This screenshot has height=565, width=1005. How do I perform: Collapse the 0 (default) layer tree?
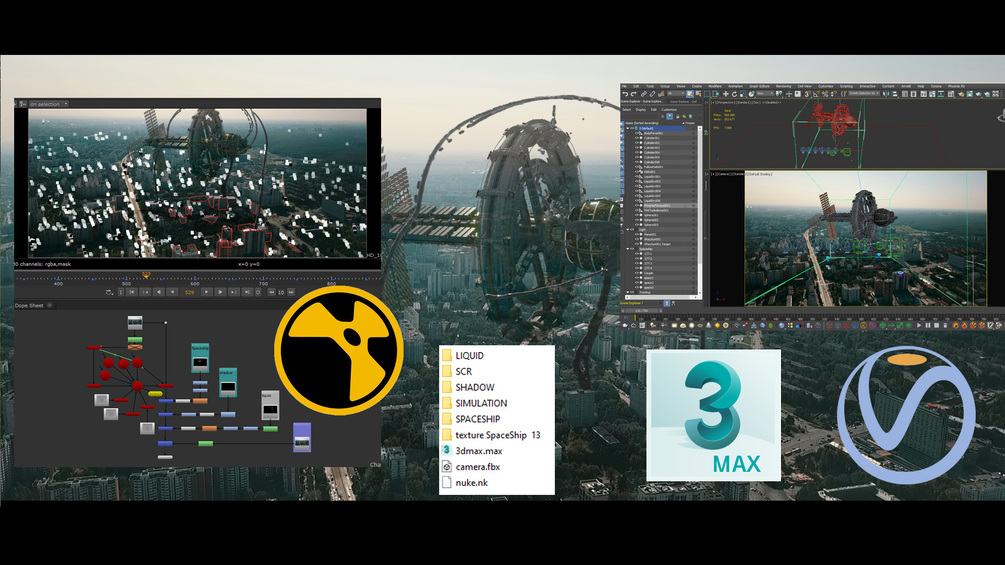pos(627,128)
